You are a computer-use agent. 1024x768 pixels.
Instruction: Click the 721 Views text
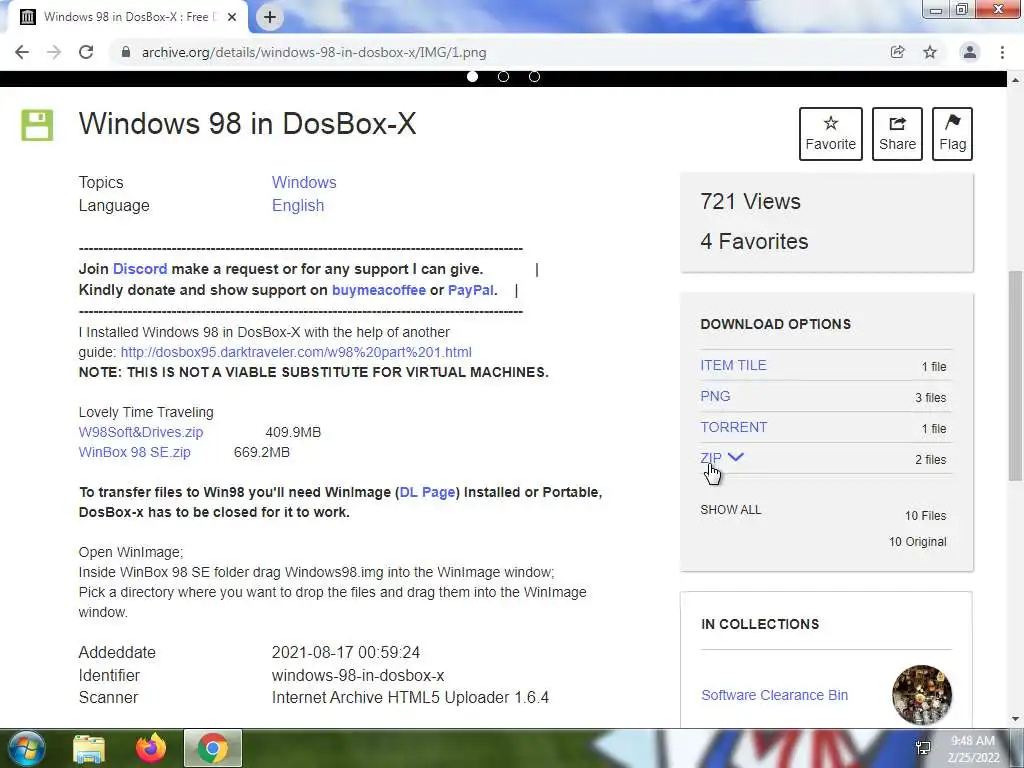tap(750, 201)
